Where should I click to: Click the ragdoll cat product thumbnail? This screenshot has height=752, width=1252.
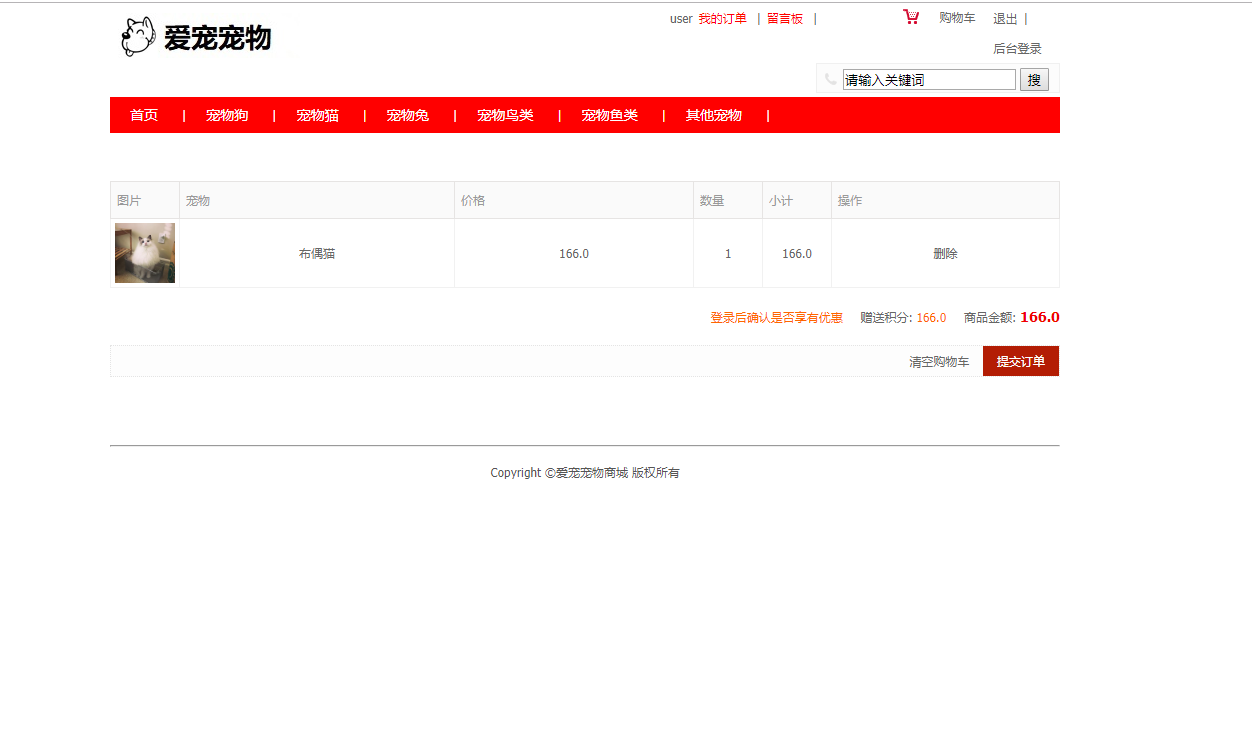145,253
